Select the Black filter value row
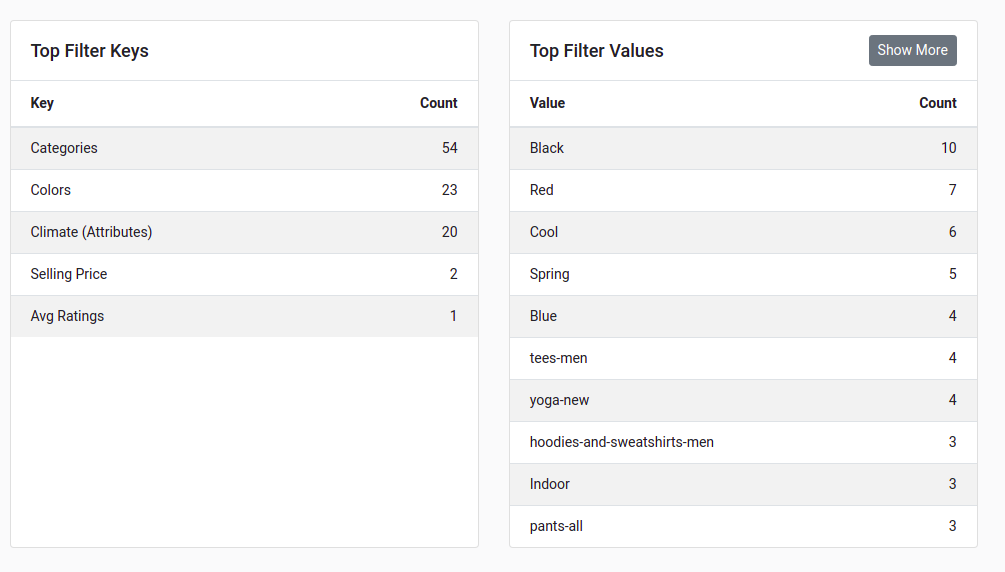1005x572 pixels. pos(743,148)
